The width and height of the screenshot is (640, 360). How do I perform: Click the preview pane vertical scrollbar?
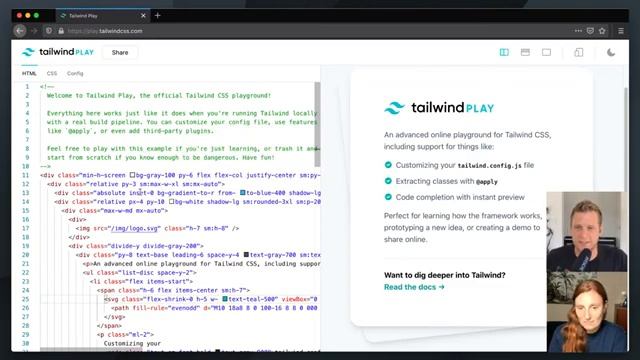(x=626, y=139)
